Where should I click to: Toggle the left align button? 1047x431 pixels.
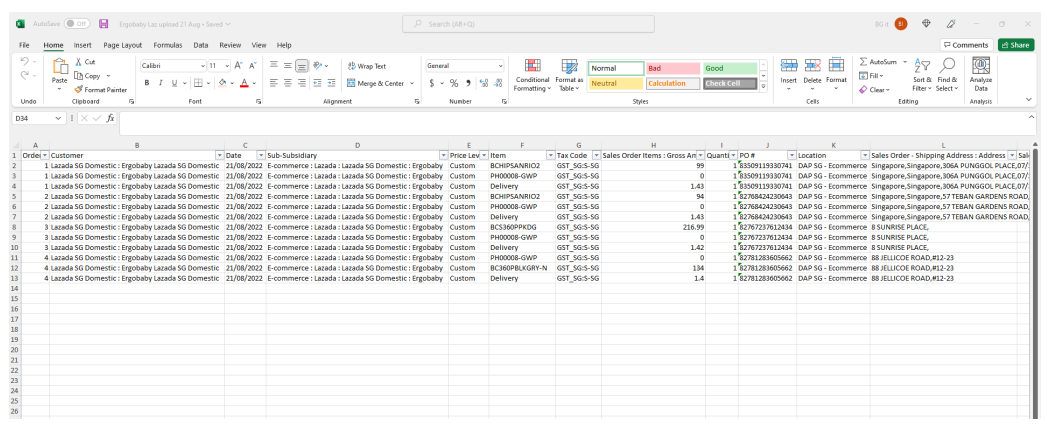273,84
